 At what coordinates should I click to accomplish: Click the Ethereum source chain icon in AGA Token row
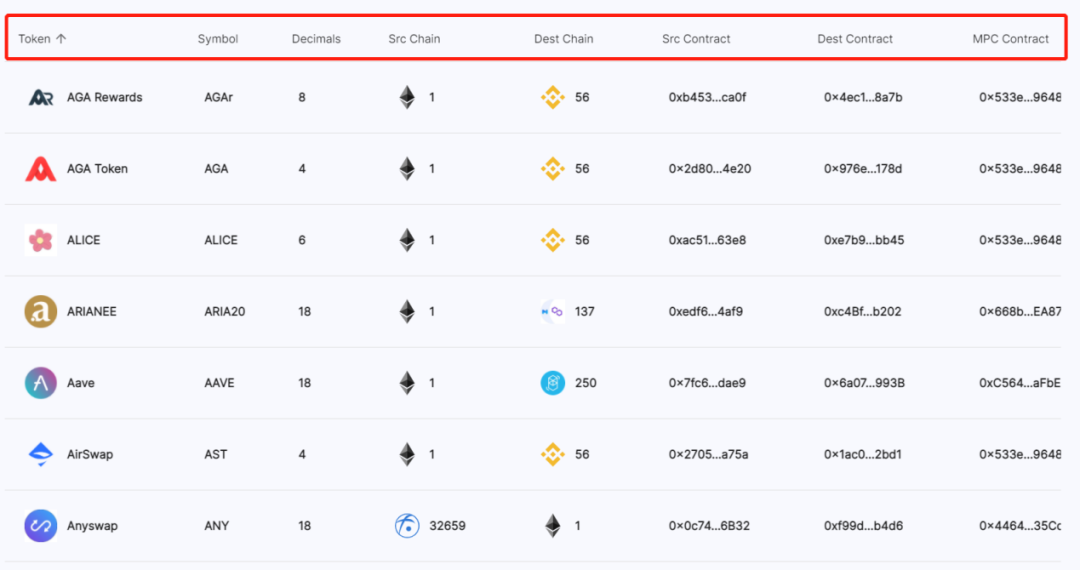(407, 169)
